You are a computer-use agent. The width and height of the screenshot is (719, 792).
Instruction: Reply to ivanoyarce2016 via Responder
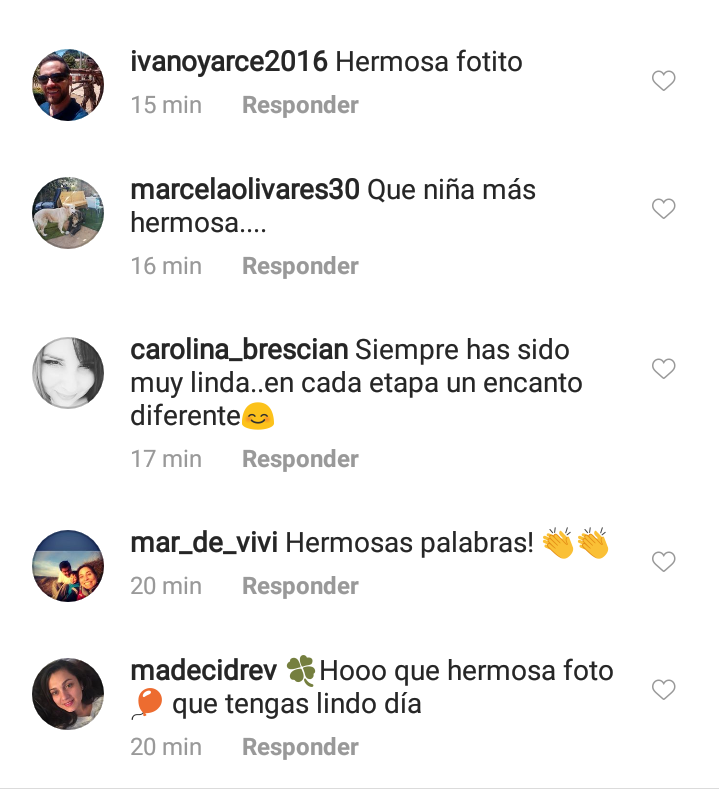(300, 105)
